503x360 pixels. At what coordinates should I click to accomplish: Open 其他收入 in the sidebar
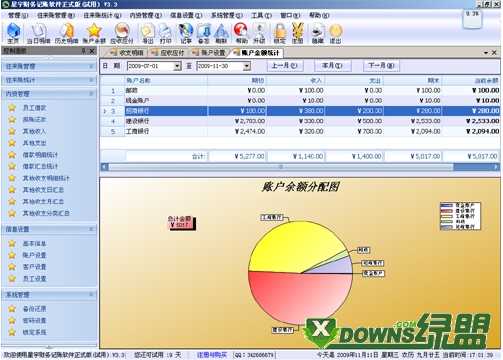point(34,131)
